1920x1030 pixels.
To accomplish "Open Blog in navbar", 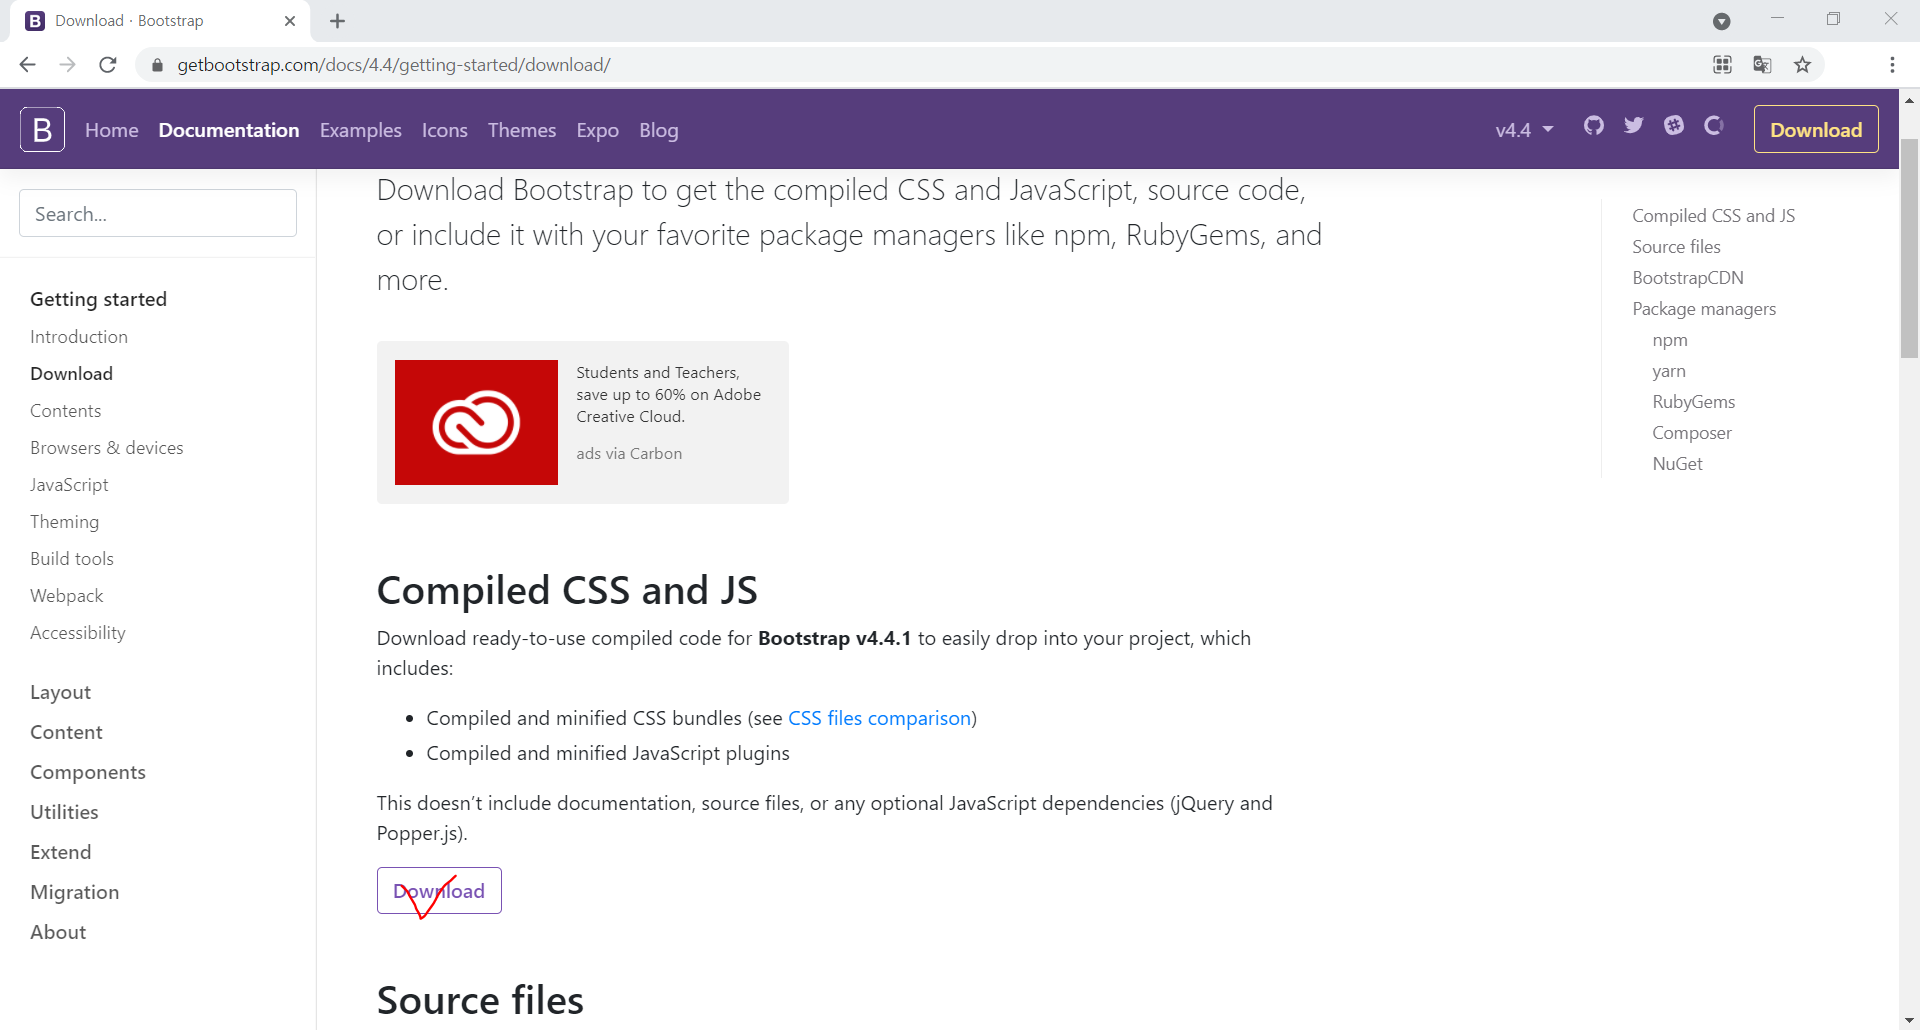I will (x=659, y=130).
